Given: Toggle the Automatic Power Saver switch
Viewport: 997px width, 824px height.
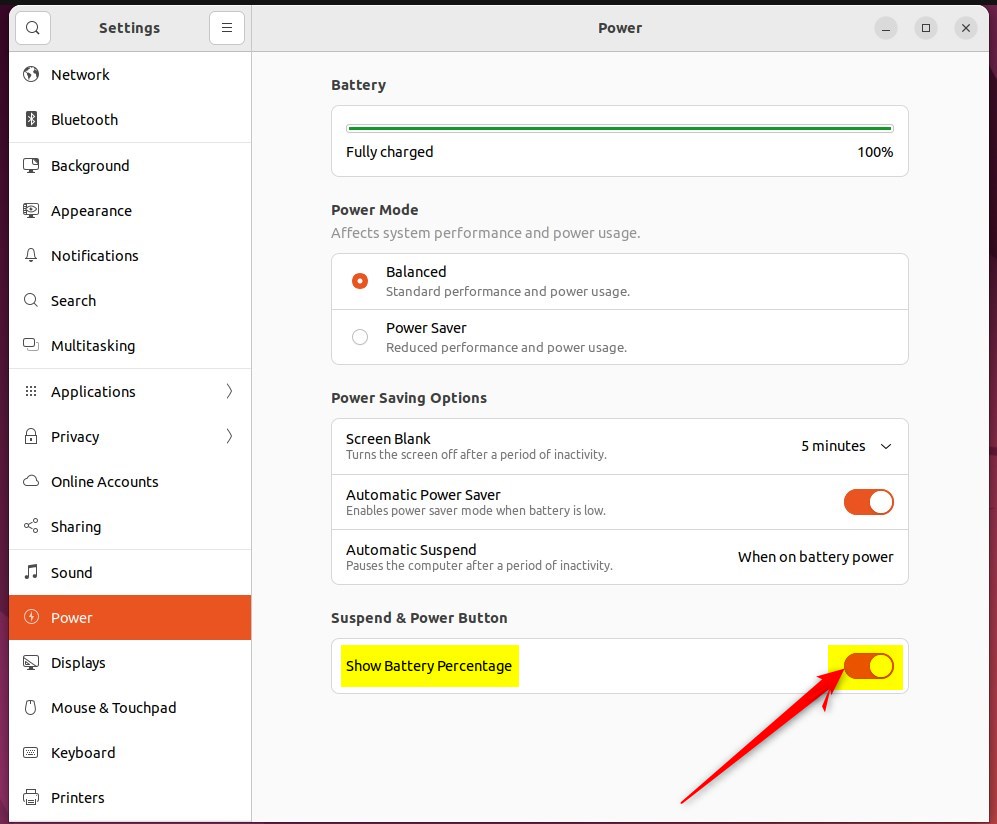Looking at the screenshot, I should click(x=869, y=502).
